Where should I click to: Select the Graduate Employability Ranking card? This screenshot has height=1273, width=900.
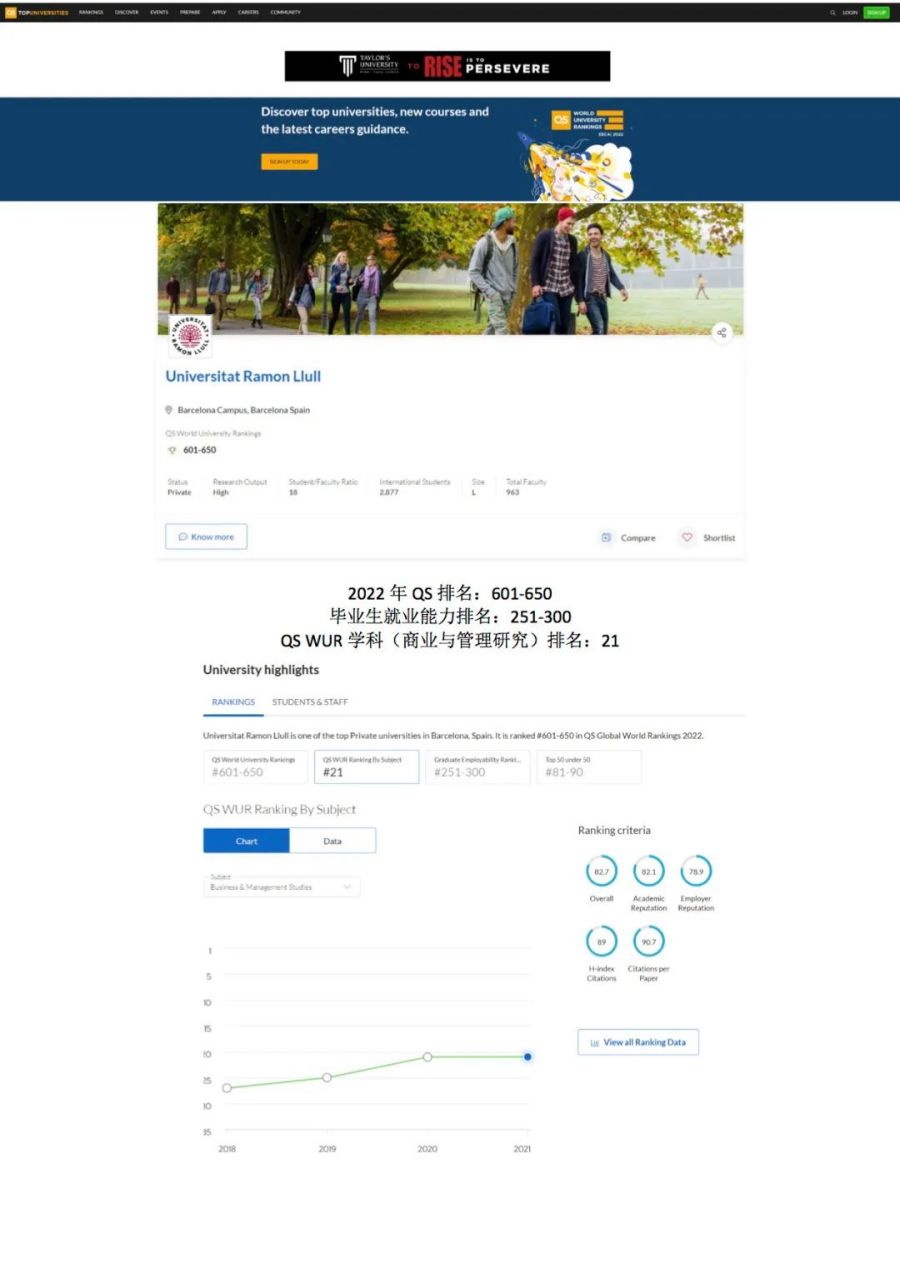[478, 767]
